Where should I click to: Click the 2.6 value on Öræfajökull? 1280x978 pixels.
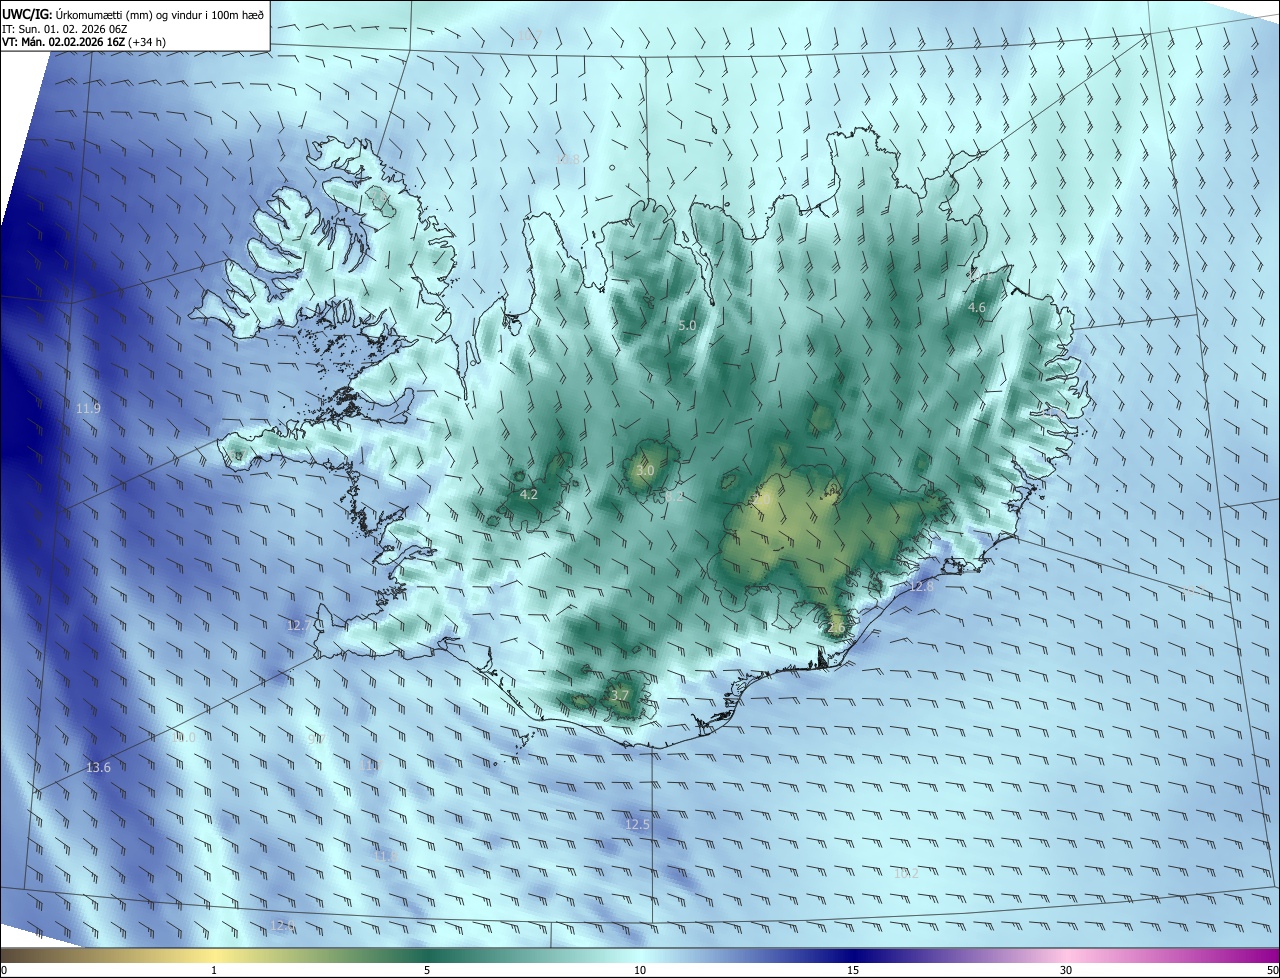837,627
